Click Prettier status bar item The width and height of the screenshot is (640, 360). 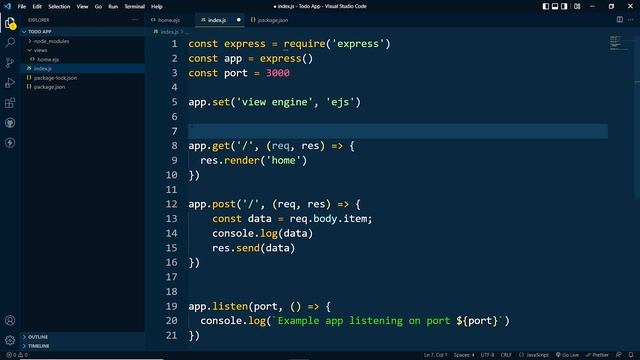[x=597, y=355]
